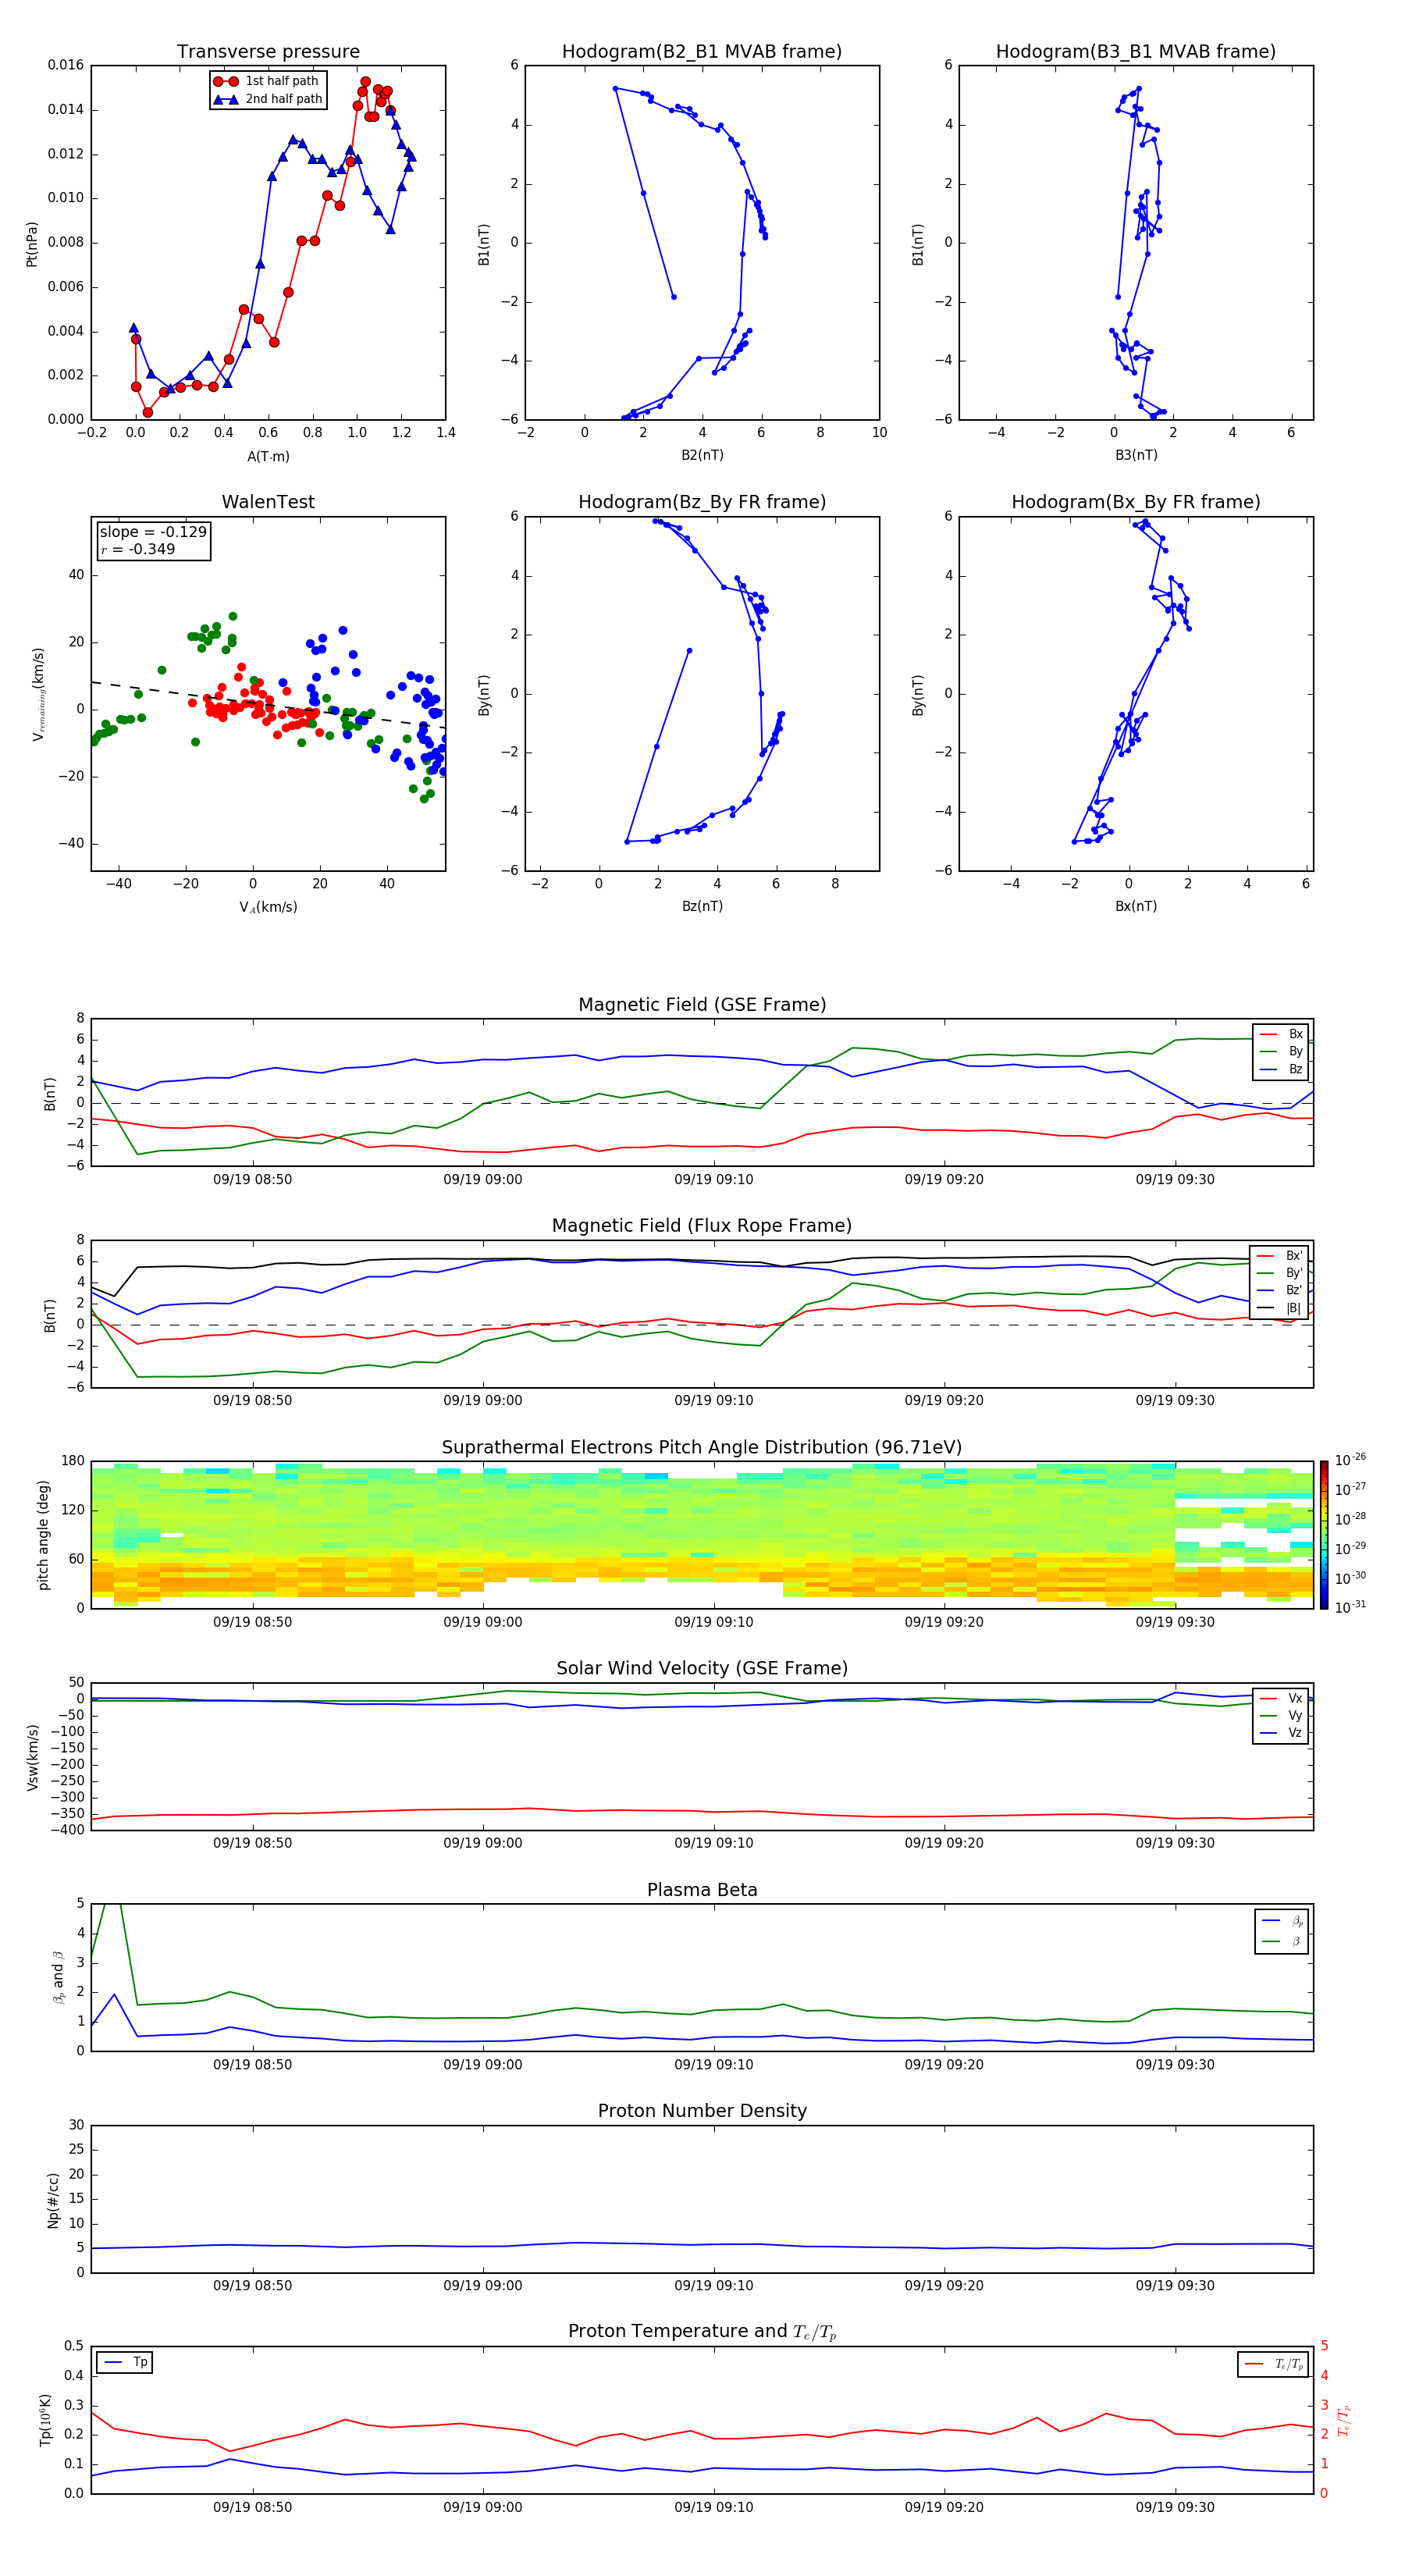Click '09/19 09:10' tick under Plasma Beta panel
The width and height of the screenshot is (1405, 2576).
click(x=713, y=2065)
